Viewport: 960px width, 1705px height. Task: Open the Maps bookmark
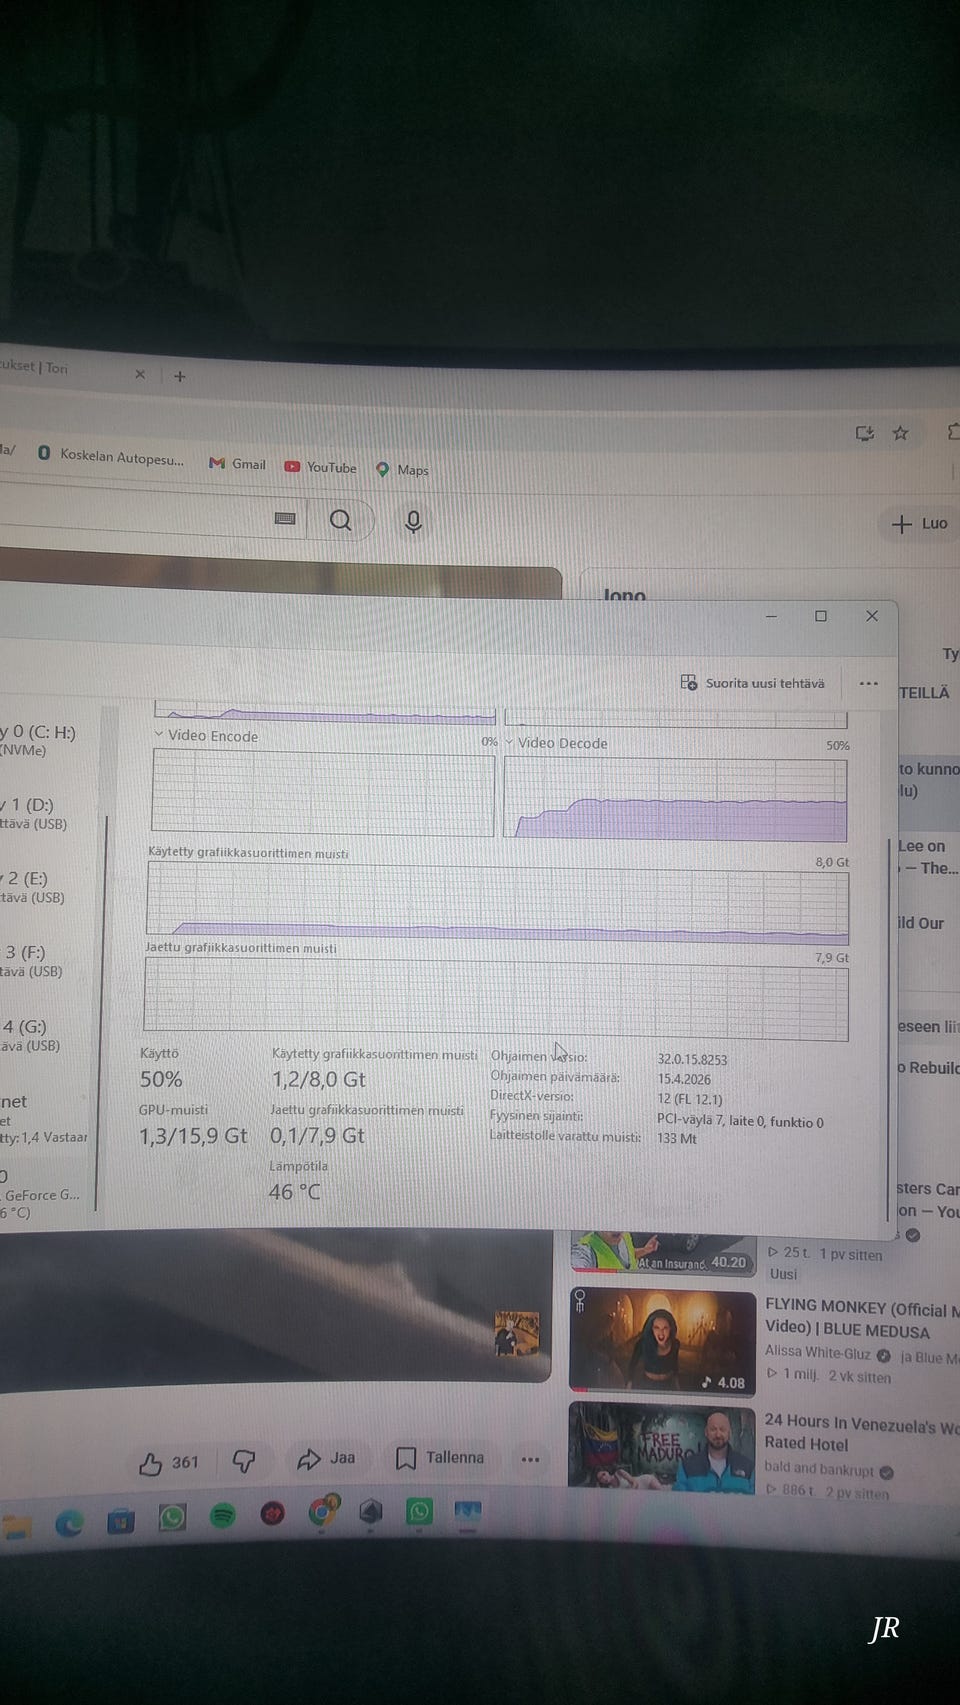pos(402,469)
